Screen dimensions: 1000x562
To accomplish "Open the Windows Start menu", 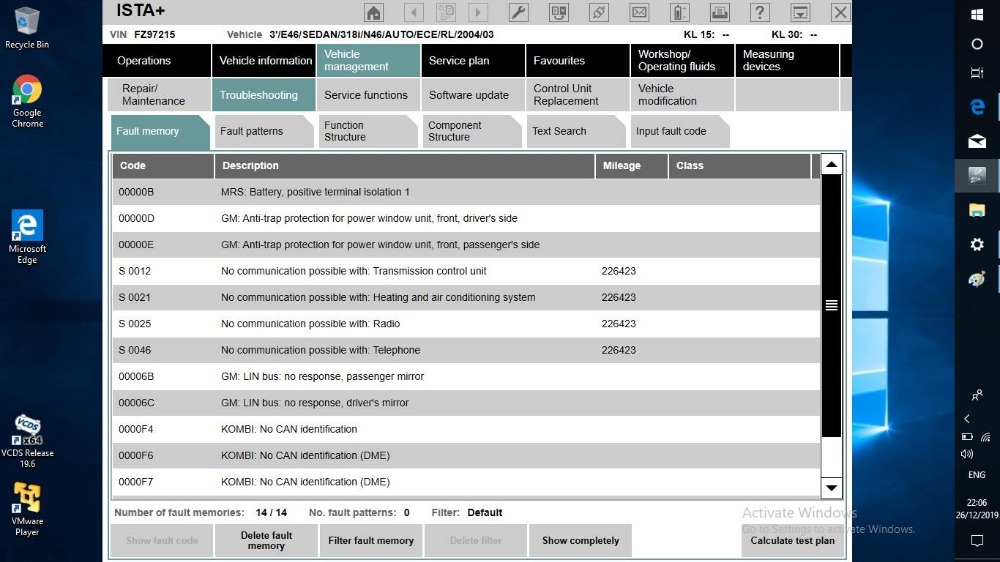I will (977, 15).
